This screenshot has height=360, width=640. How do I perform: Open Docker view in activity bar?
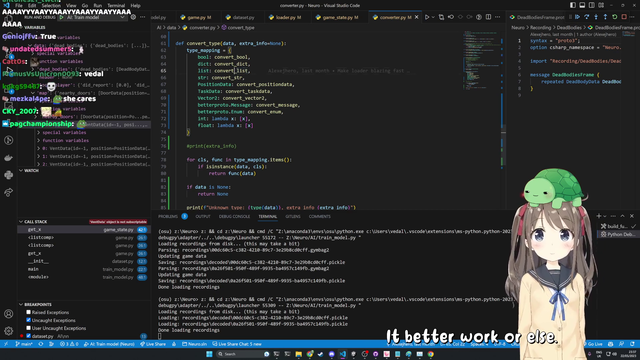tap(8, 158)
